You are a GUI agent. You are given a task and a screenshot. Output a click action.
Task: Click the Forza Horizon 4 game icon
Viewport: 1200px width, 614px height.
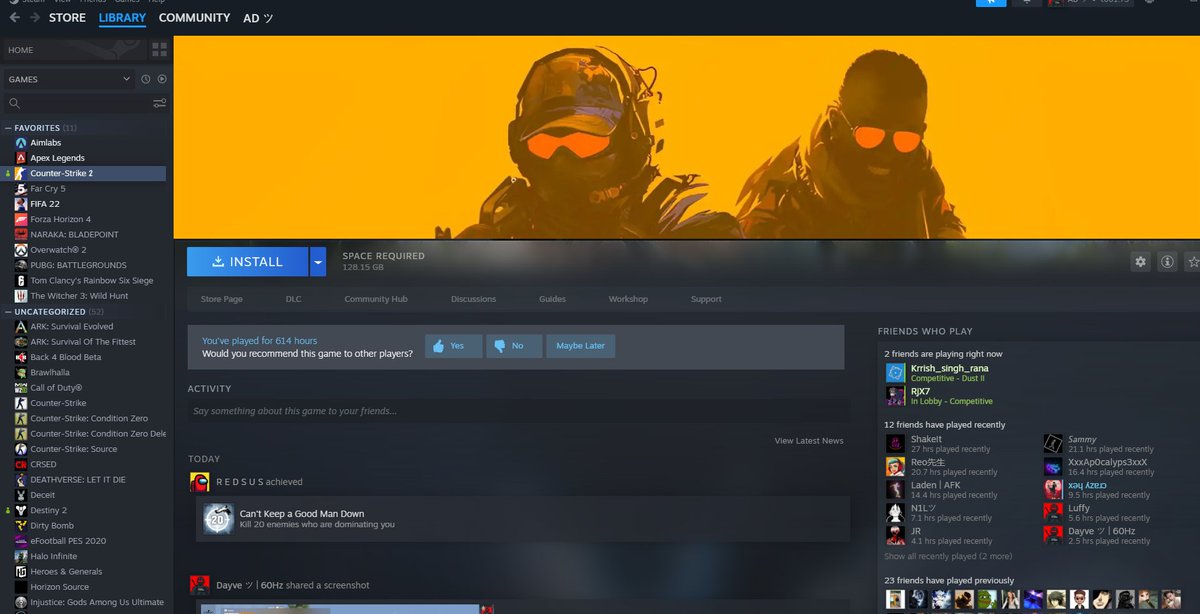tap(21, 219)
